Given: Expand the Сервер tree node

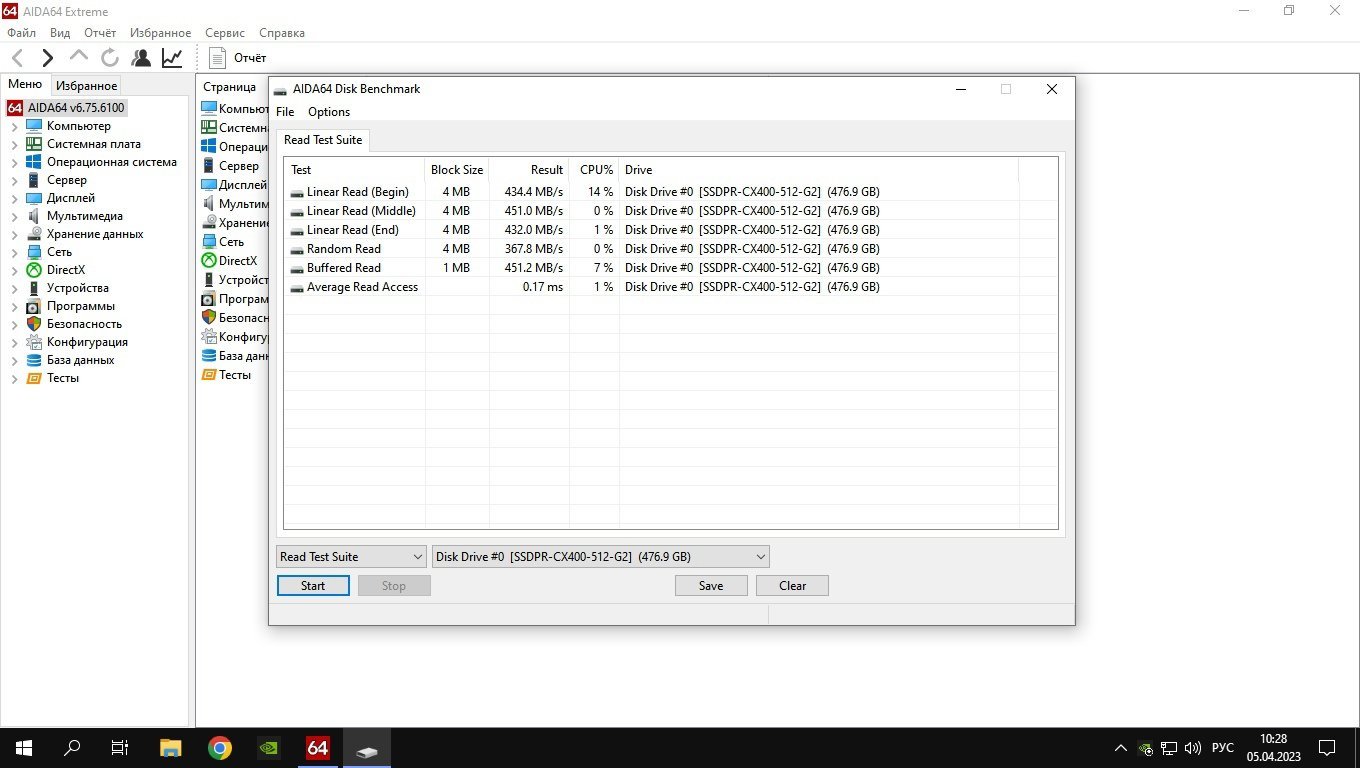Looking at the screenshot, I should tap(14, 180).
